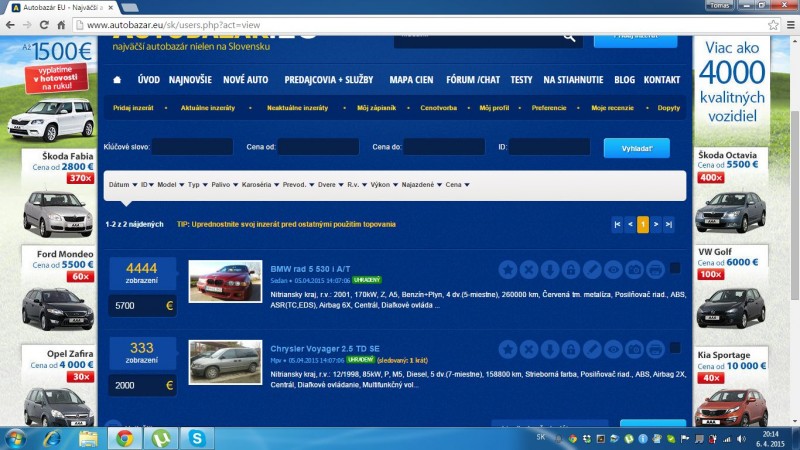Open the Aktuálne inzeráty link
The width and height of the screenshot is (800, 450).
coord(208,108)
